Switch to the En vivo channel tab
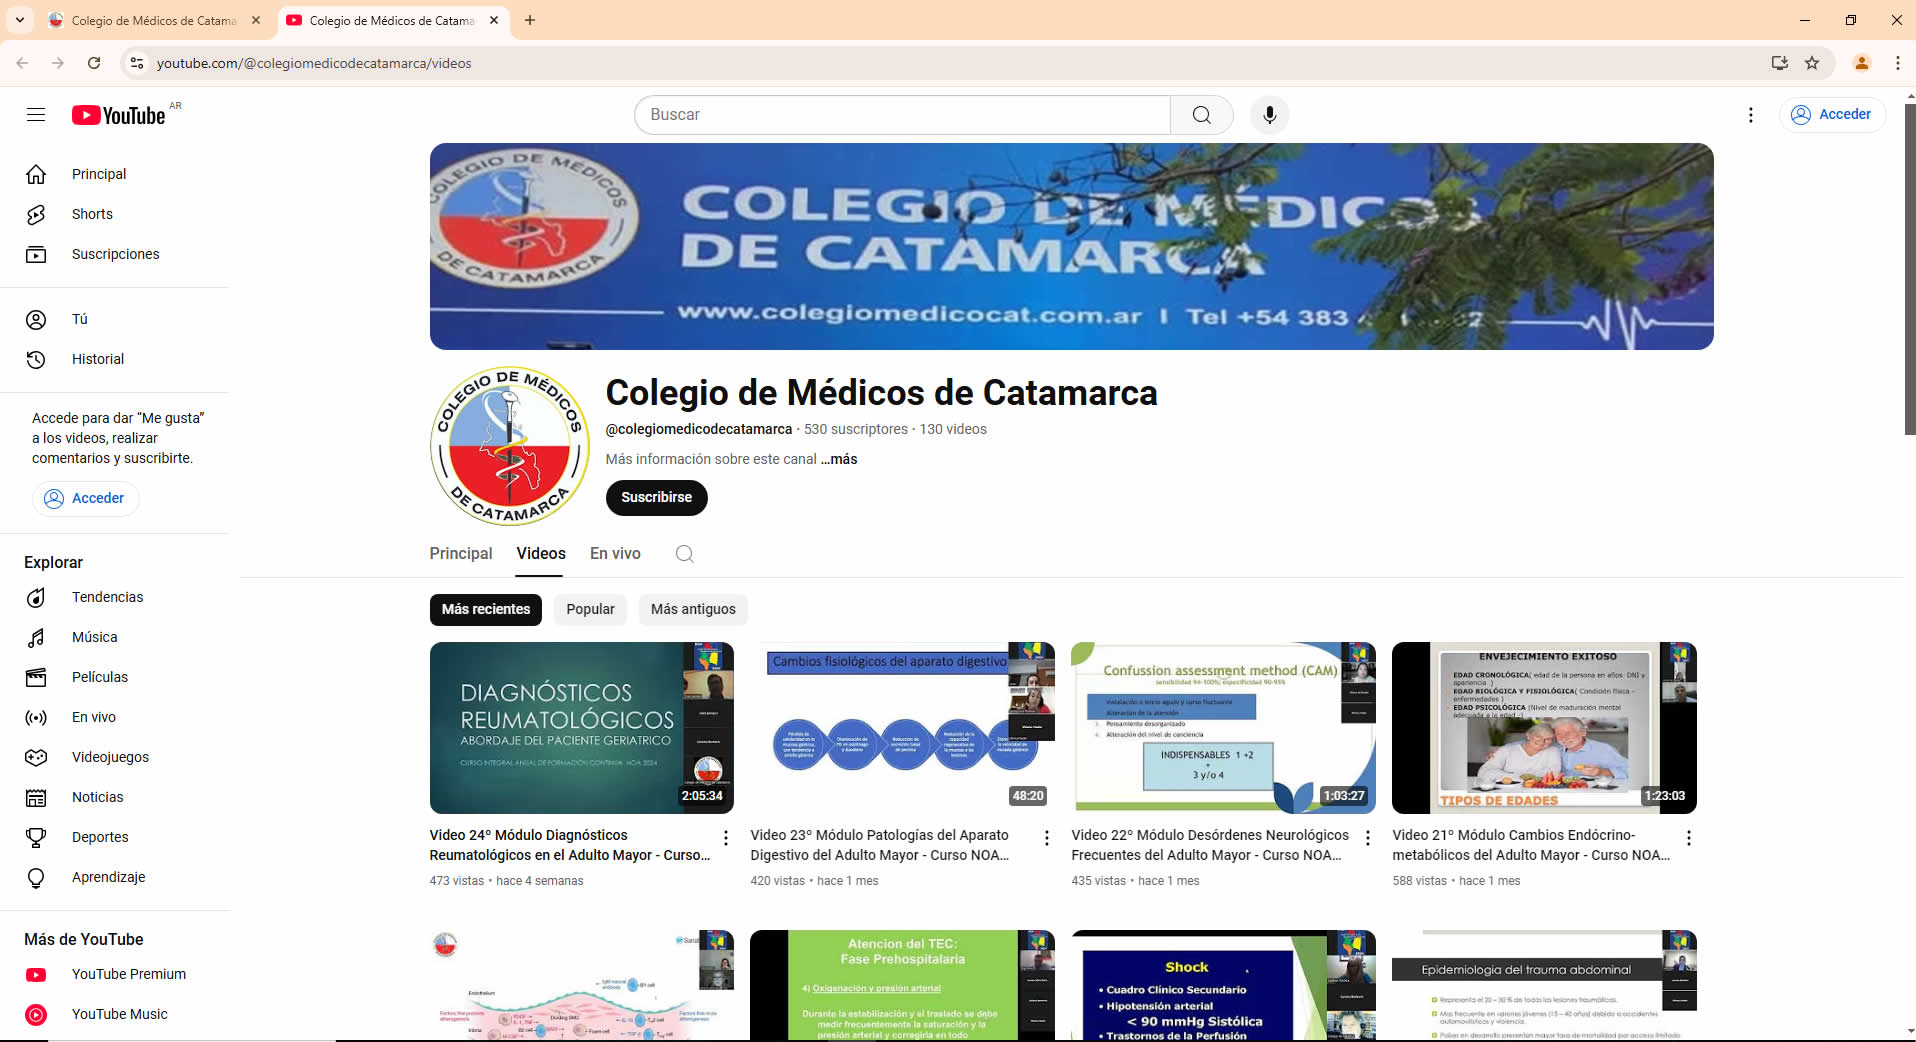The width and height of the screenshot is (1916, 1042). [615, 554]
